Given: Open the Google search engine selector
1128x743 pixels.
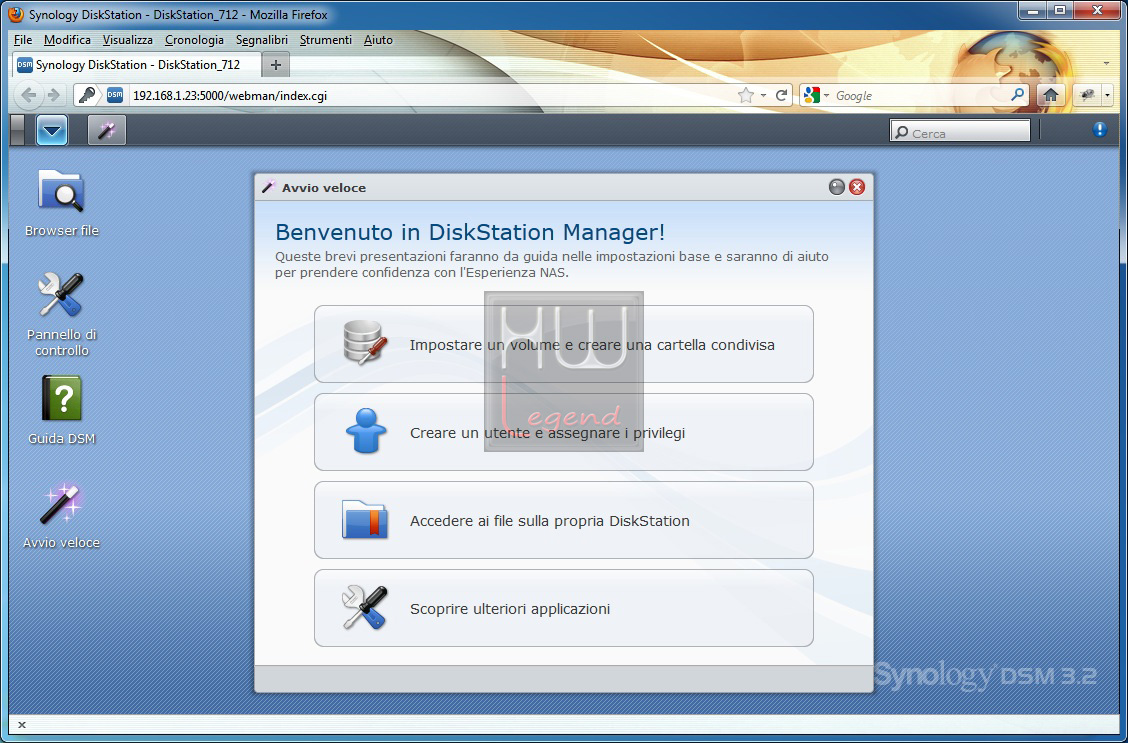Looking at the screenshot, I should click(x=817, y=95).
